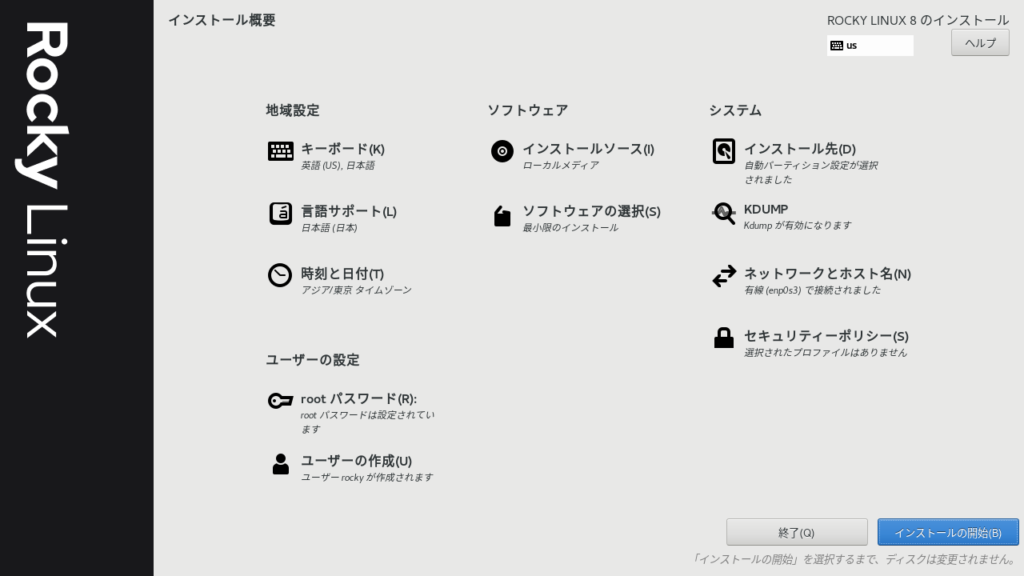Select the ソフトウェアの選択 package icon
The image size is (1024, 576).
502,216
